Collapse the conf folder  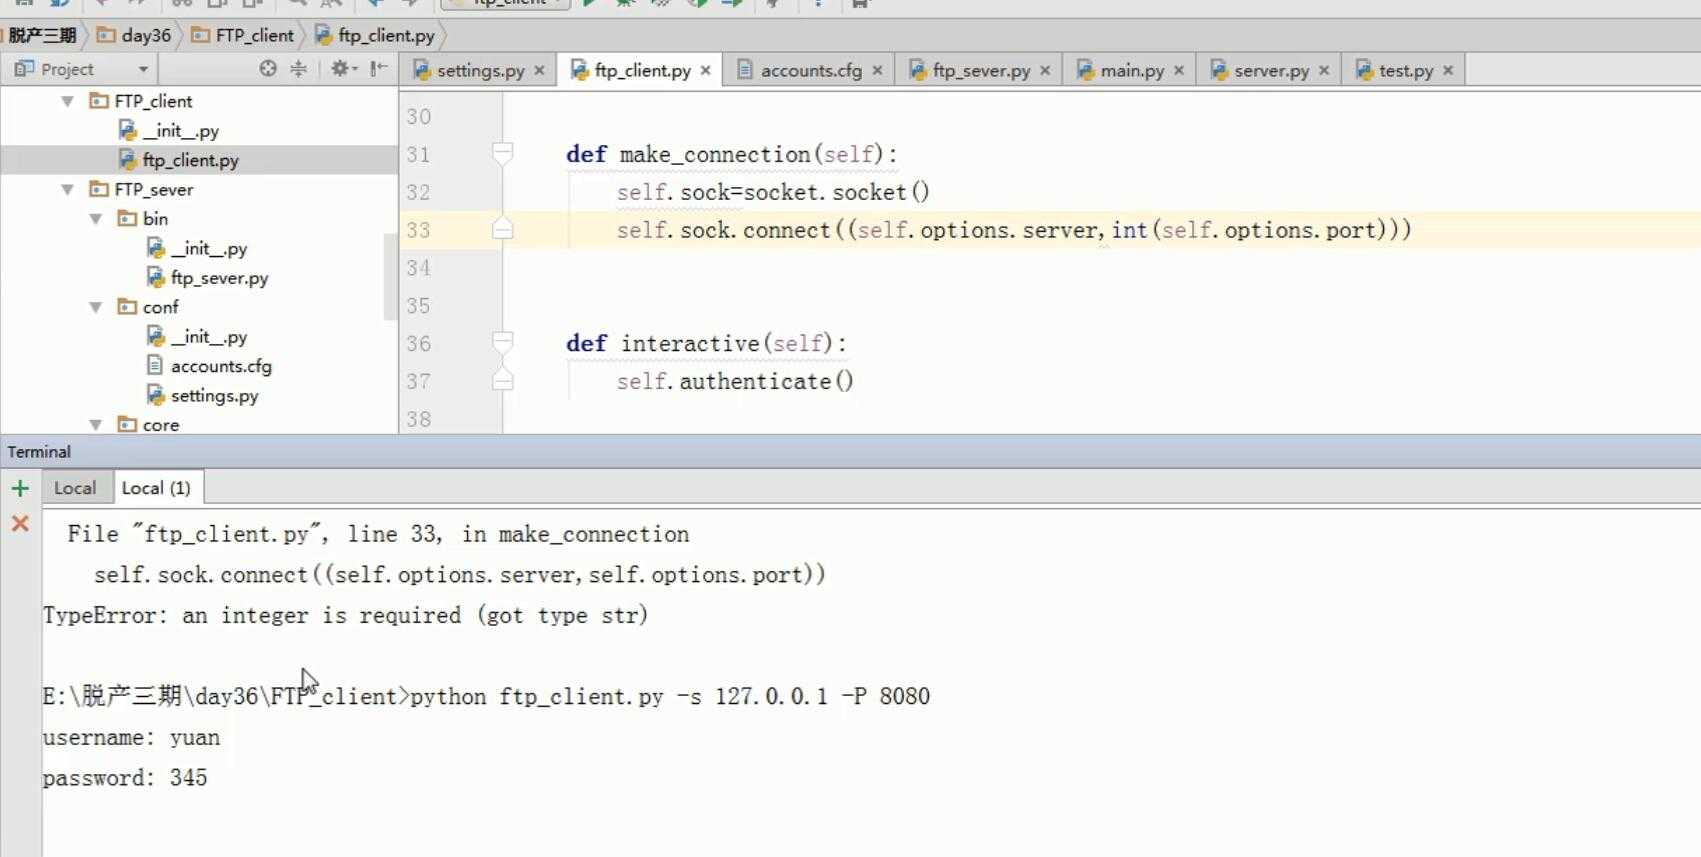(x=96, y=307)
